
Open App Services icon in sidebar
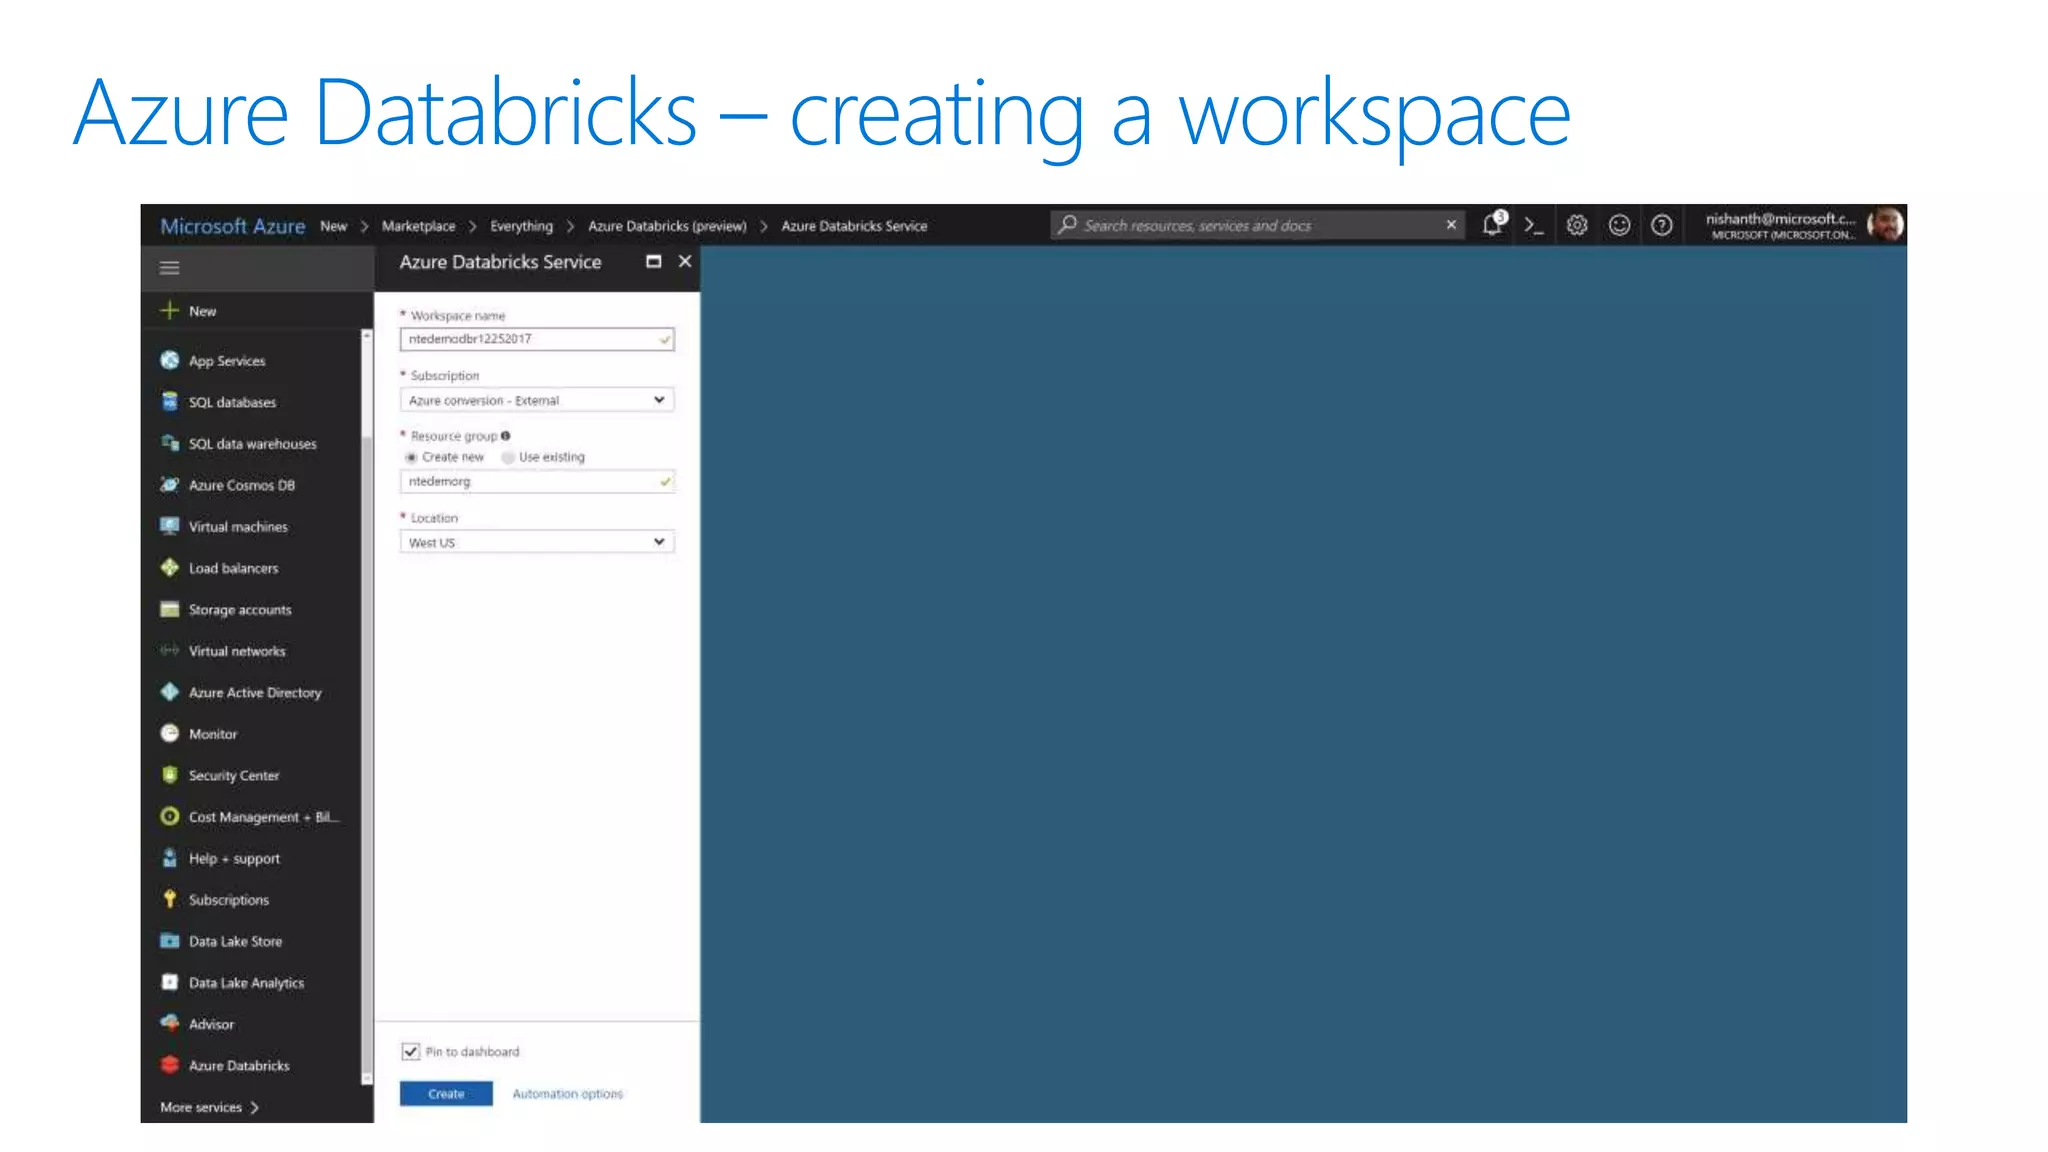point(170,360)
